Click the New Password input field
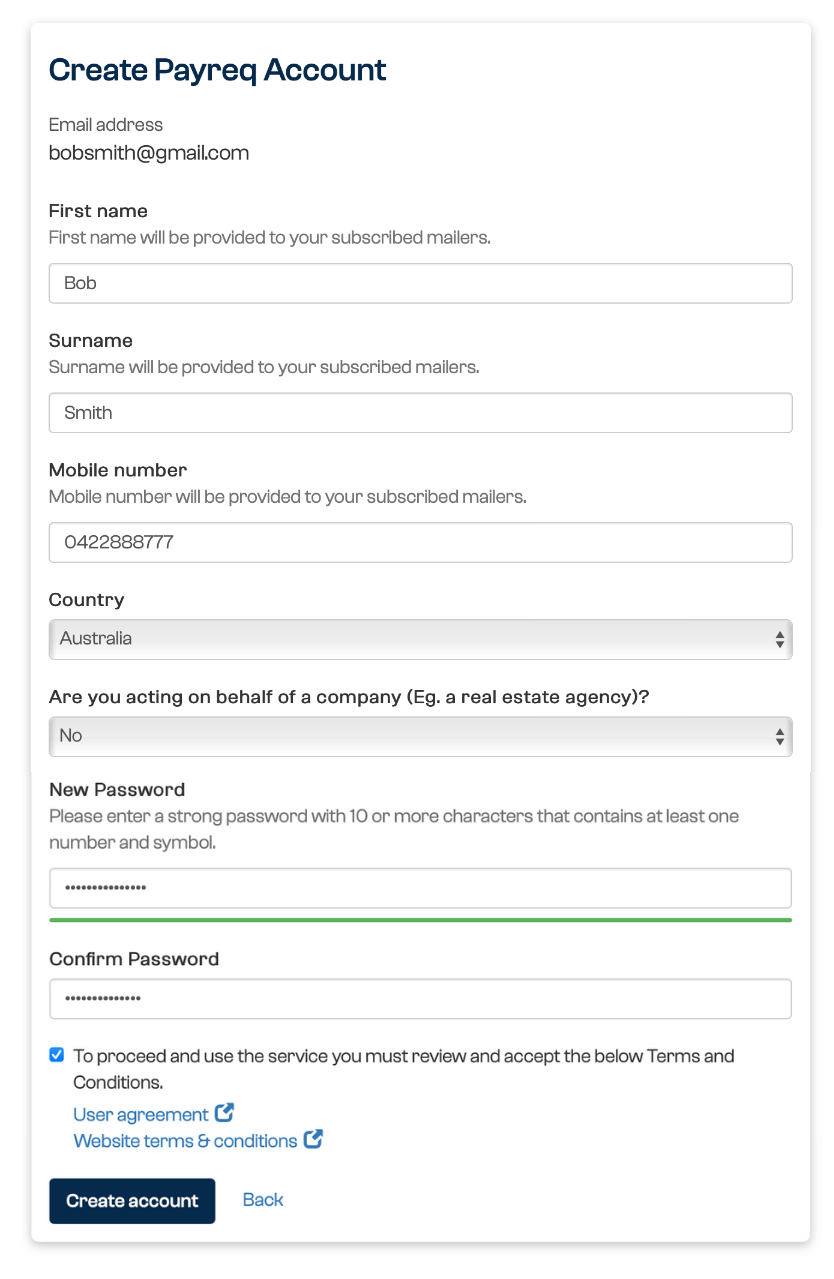The height and width of the screenshot is (1279, 834). 420,888
